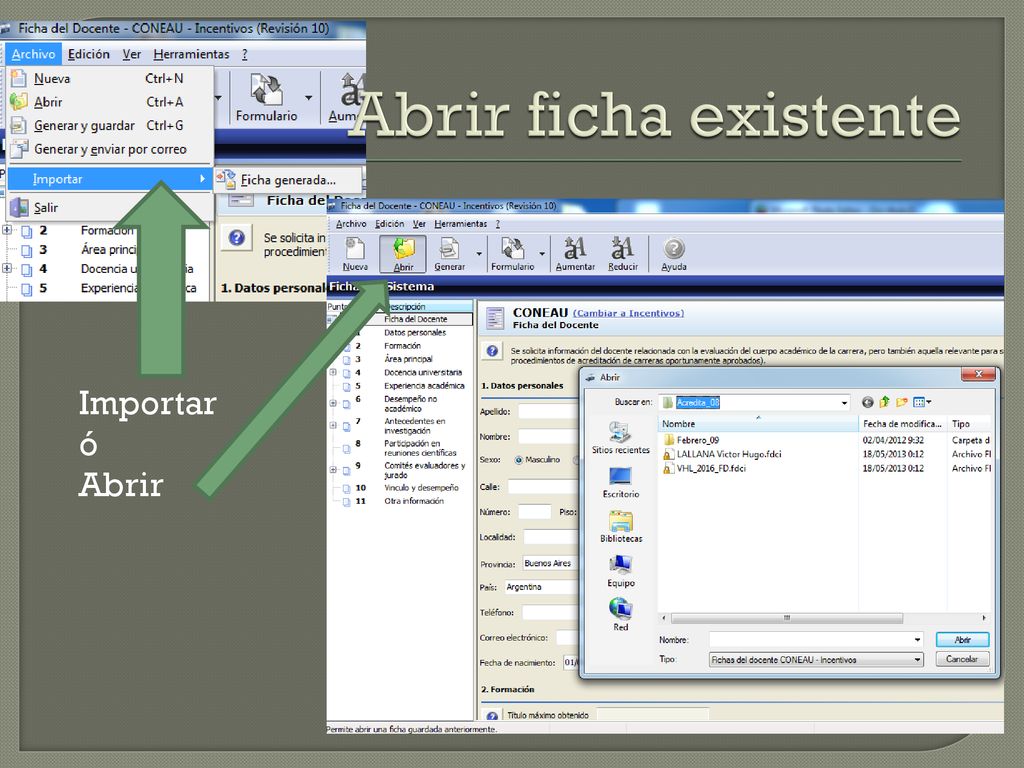Click the 'Cambiar a Incentivos' link

pyautogui.click(x=628, y=313)
